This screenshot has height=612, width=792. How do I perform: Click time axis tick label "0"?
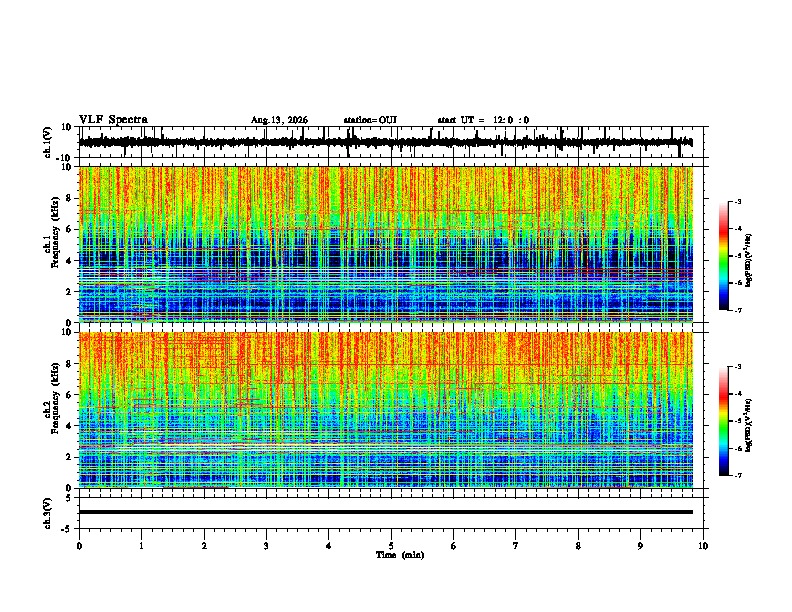[79, 546]
